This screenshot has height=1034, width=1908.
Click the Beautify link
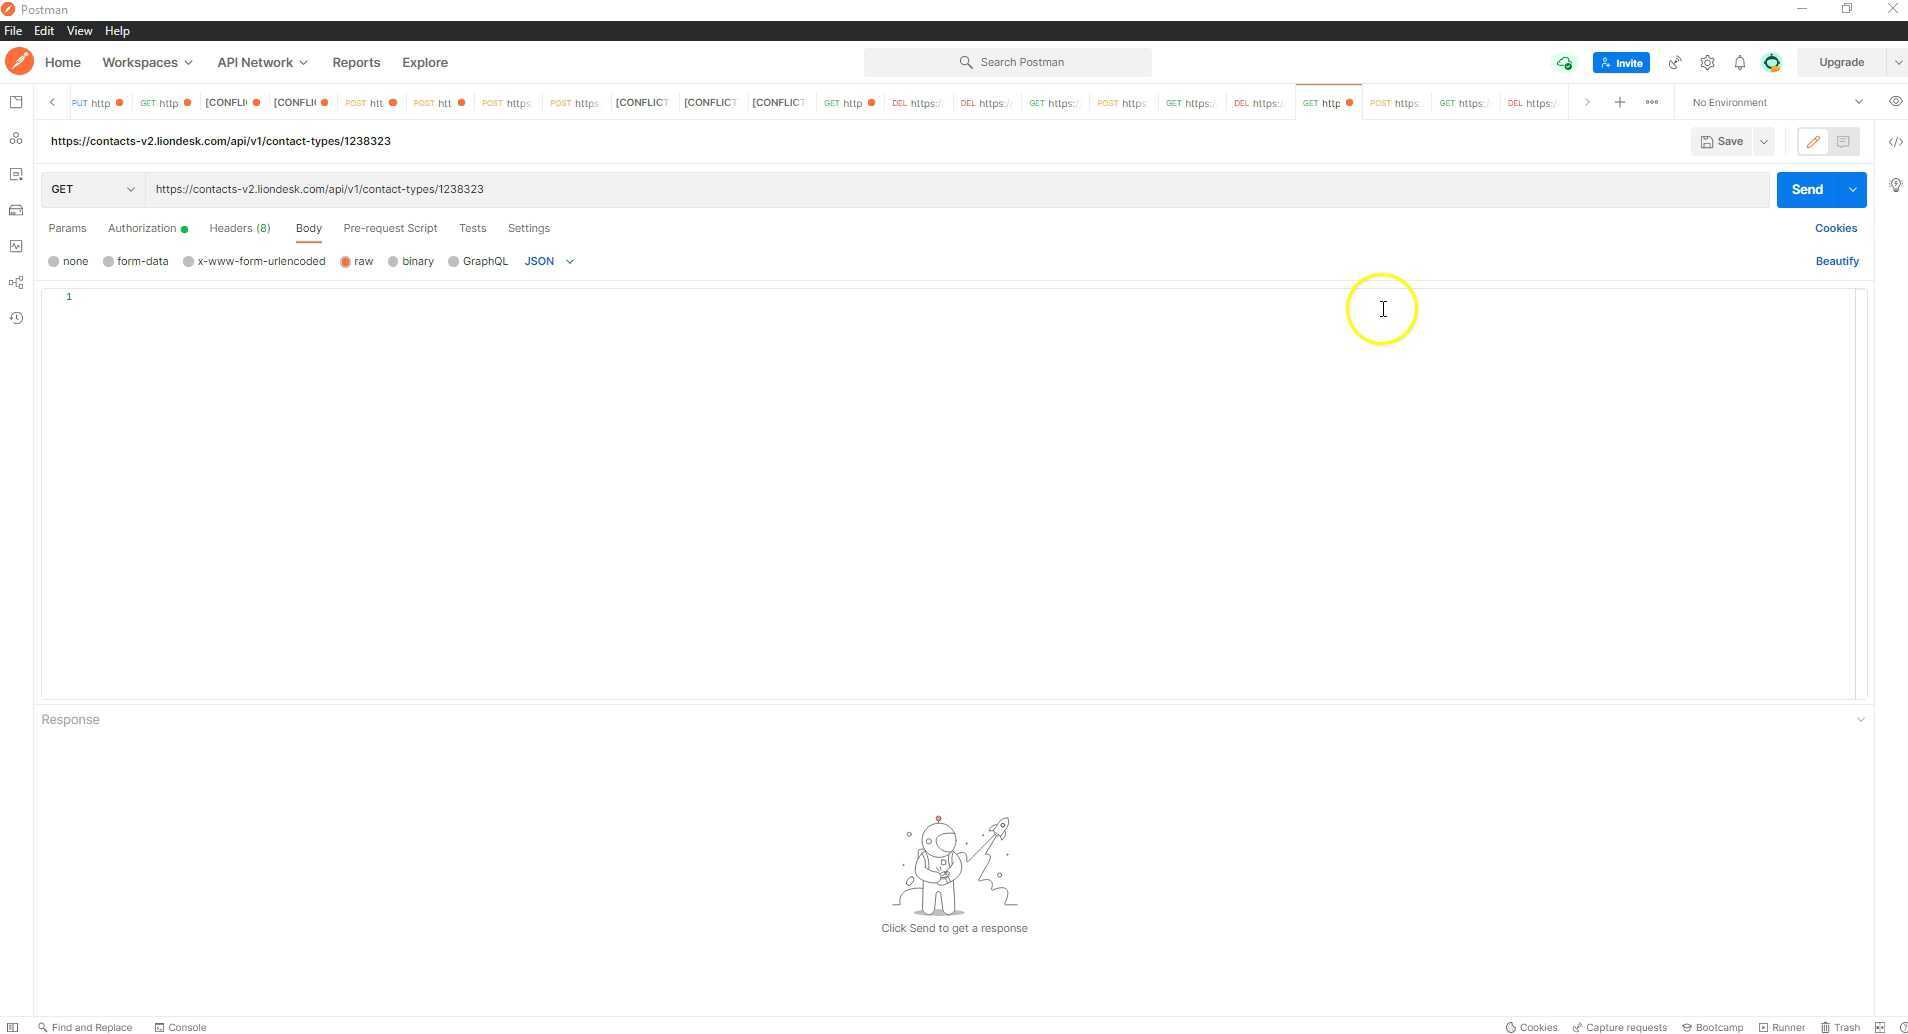tap(1837, 261)
